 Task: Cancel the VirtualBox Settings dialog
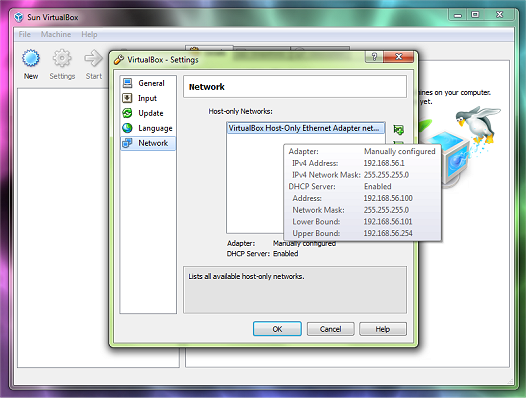(330, 329)
